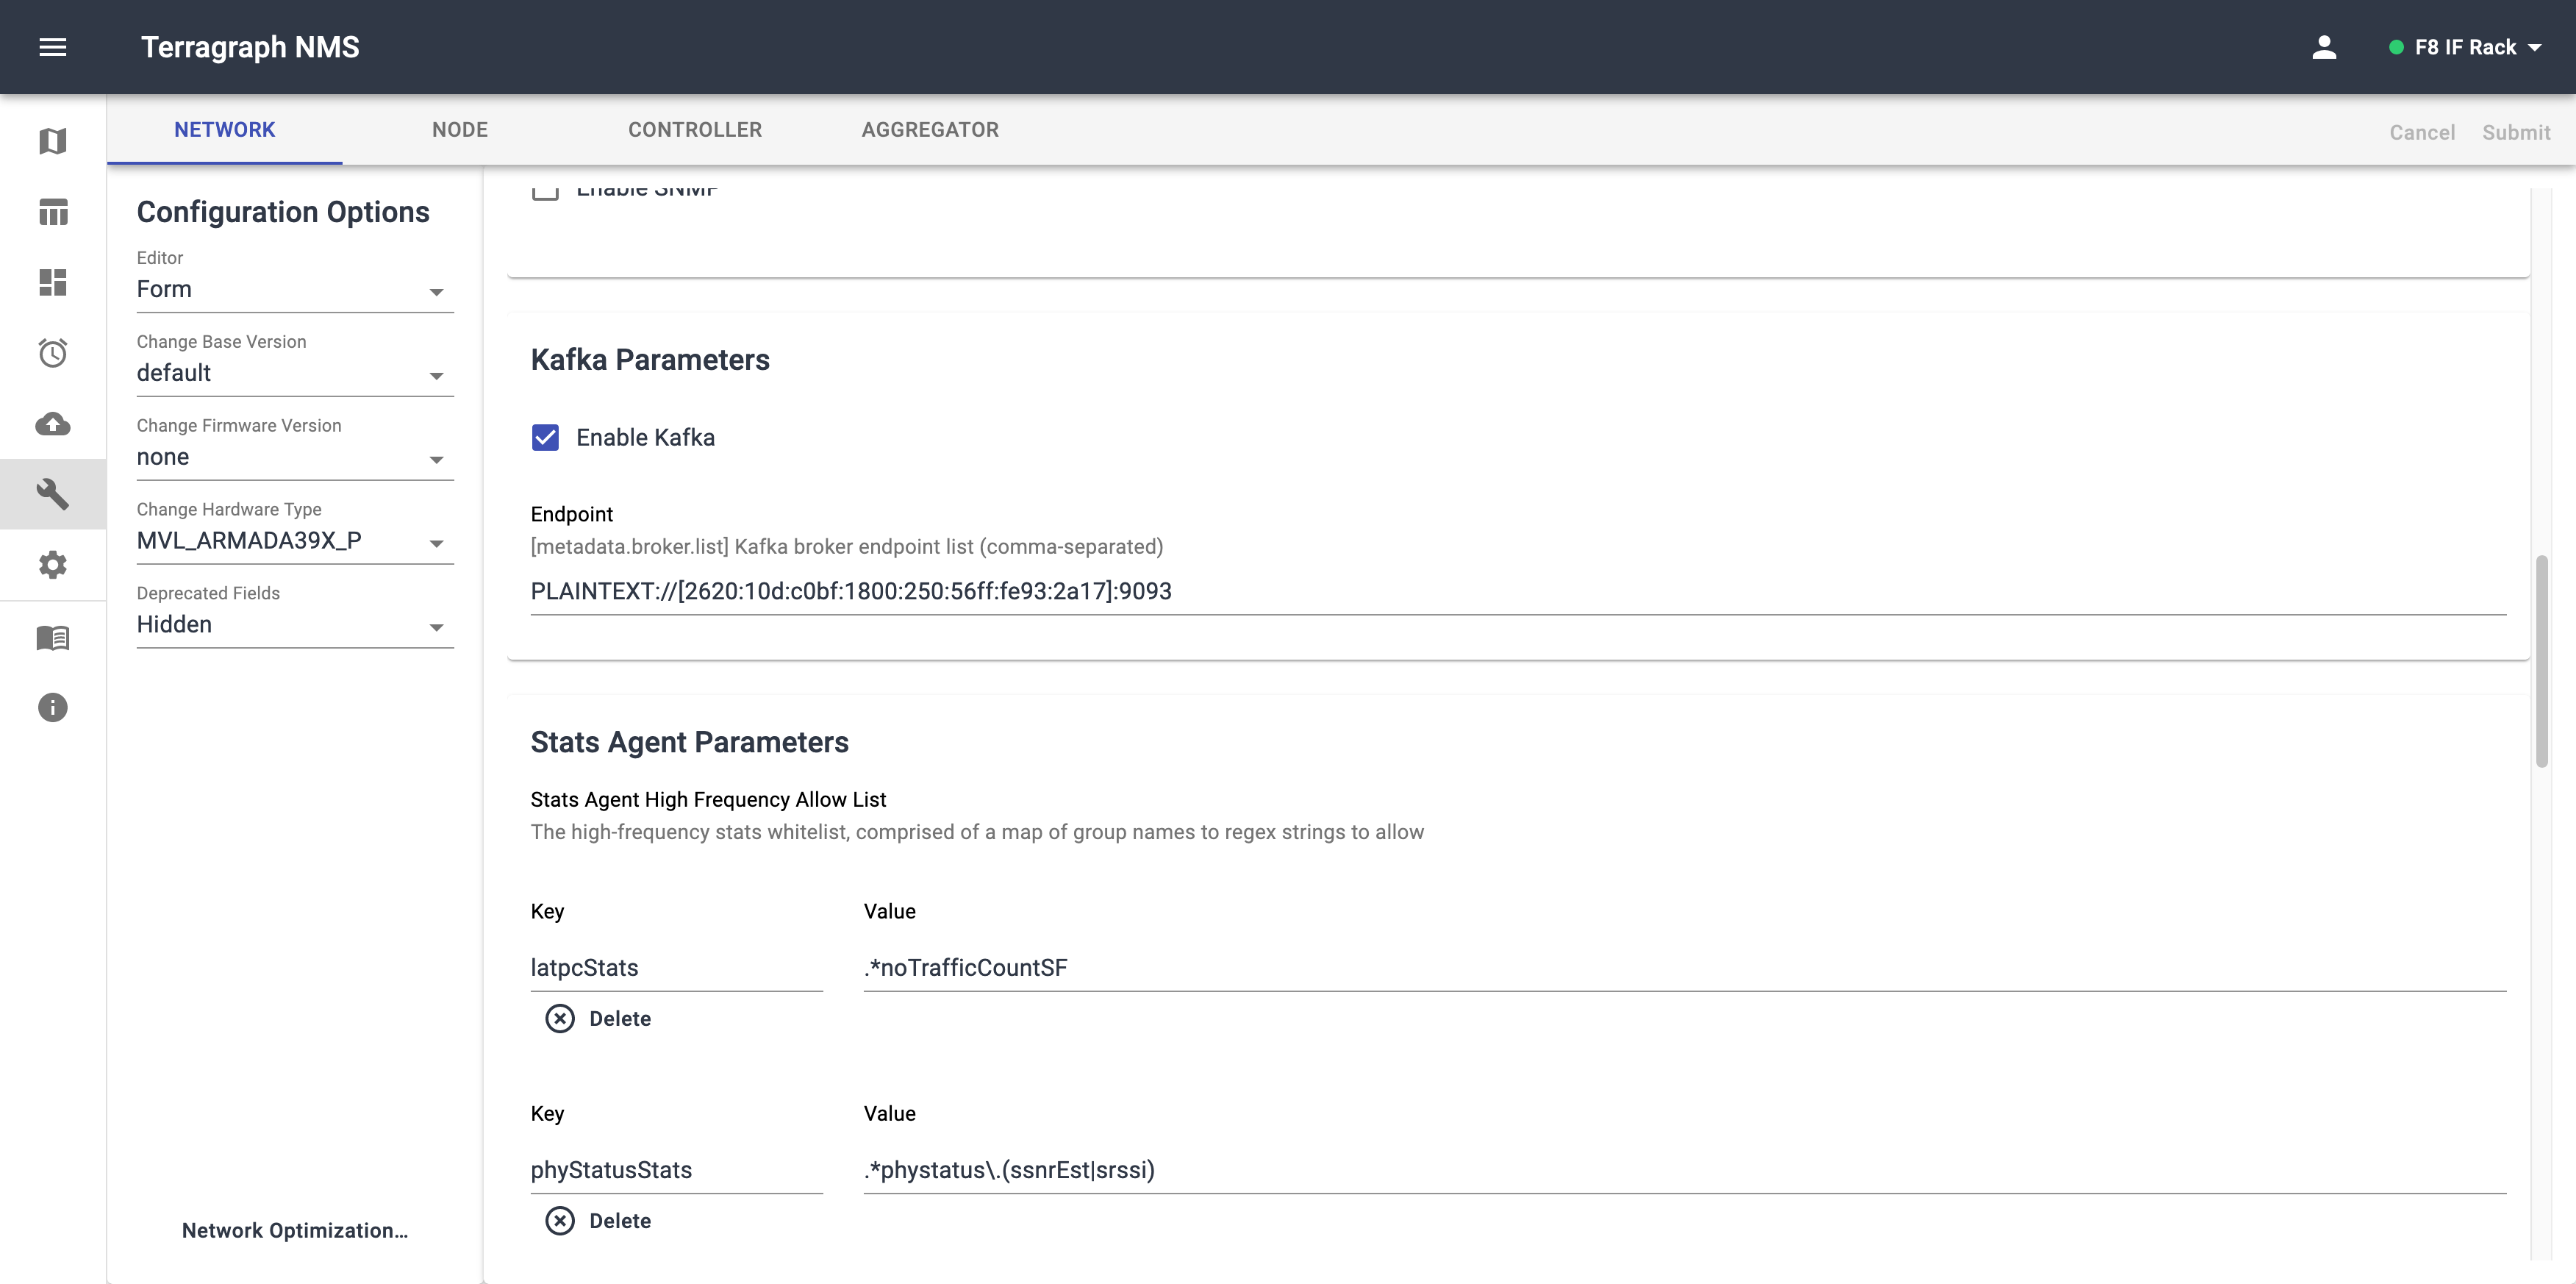Switch to the NODE tab
The image size is (2576, 1284).
460,130
